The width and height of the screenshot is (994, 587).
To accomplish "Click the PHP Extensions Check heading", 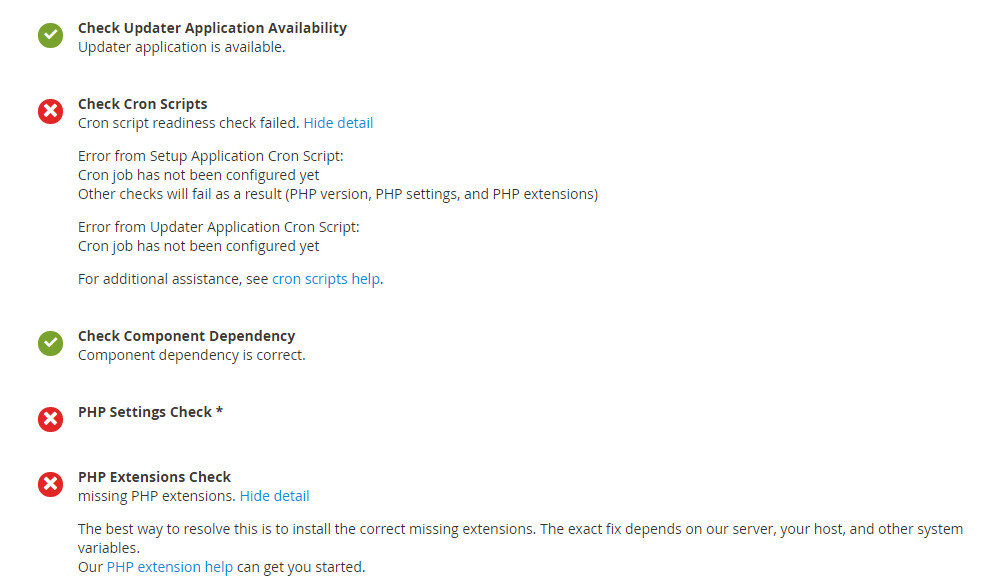I will (154, 477).
